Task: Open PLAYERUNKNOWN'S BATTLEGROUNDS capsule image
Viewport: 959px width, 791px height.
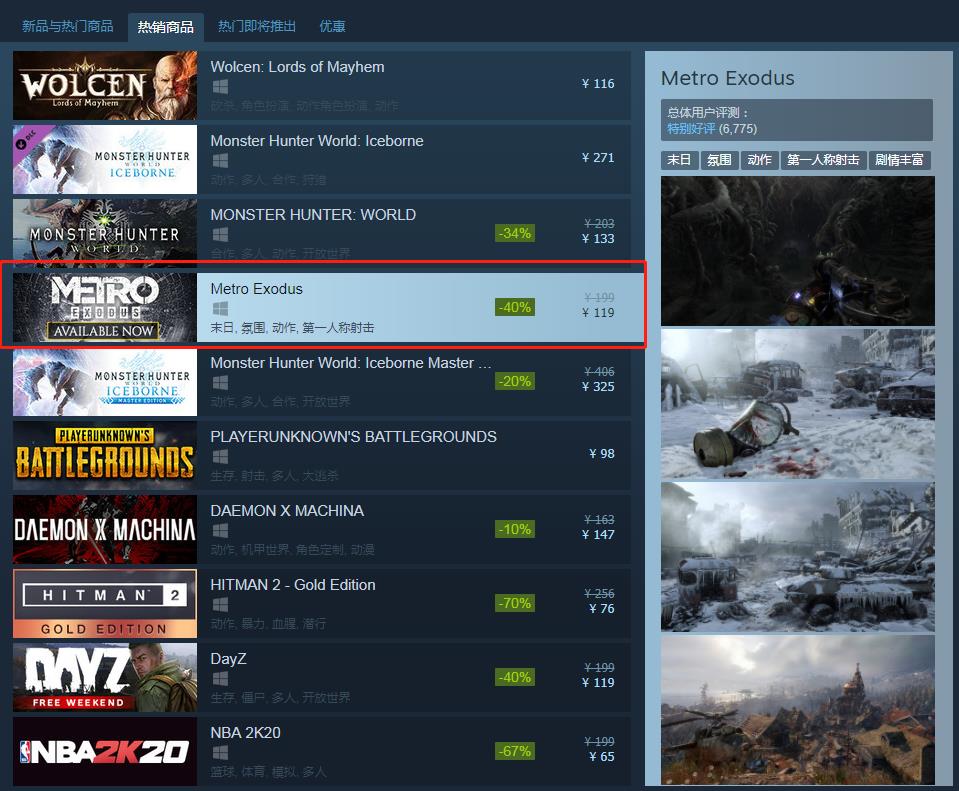Action: click(x=105, y=455)
